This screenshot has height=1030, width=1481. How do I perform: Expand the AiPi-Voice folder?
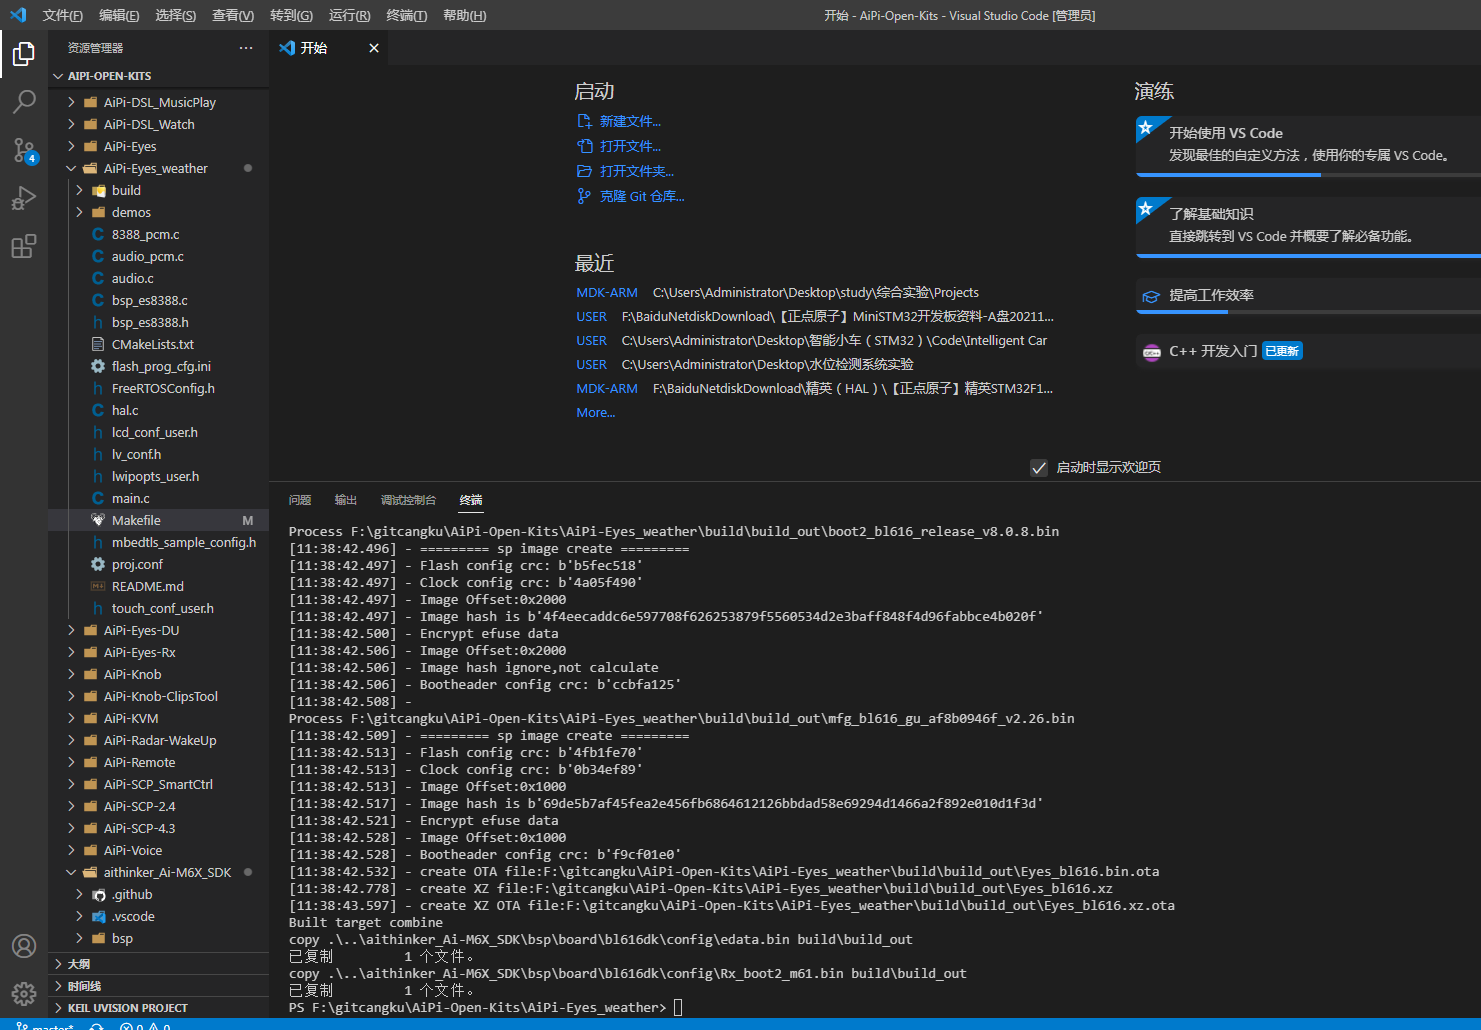tap(71, 850)
